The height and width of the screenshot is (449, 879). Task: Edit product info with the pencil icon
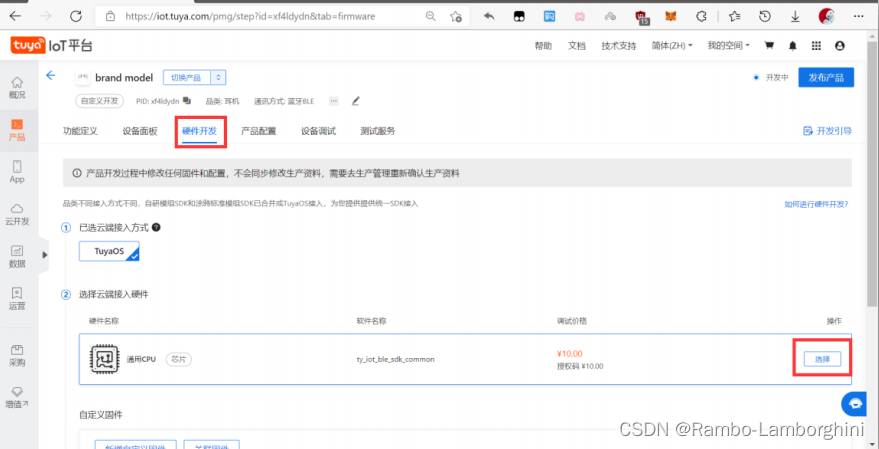[355, 101]
